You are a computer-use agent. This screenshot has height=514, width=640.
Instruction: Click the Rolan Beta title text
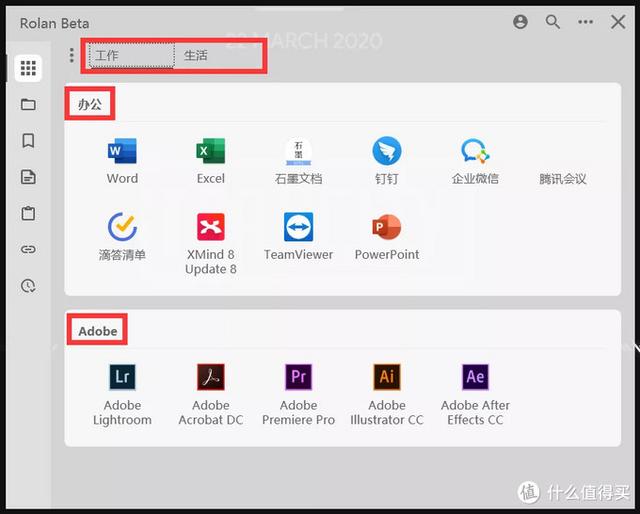click(x=54, y=23)
